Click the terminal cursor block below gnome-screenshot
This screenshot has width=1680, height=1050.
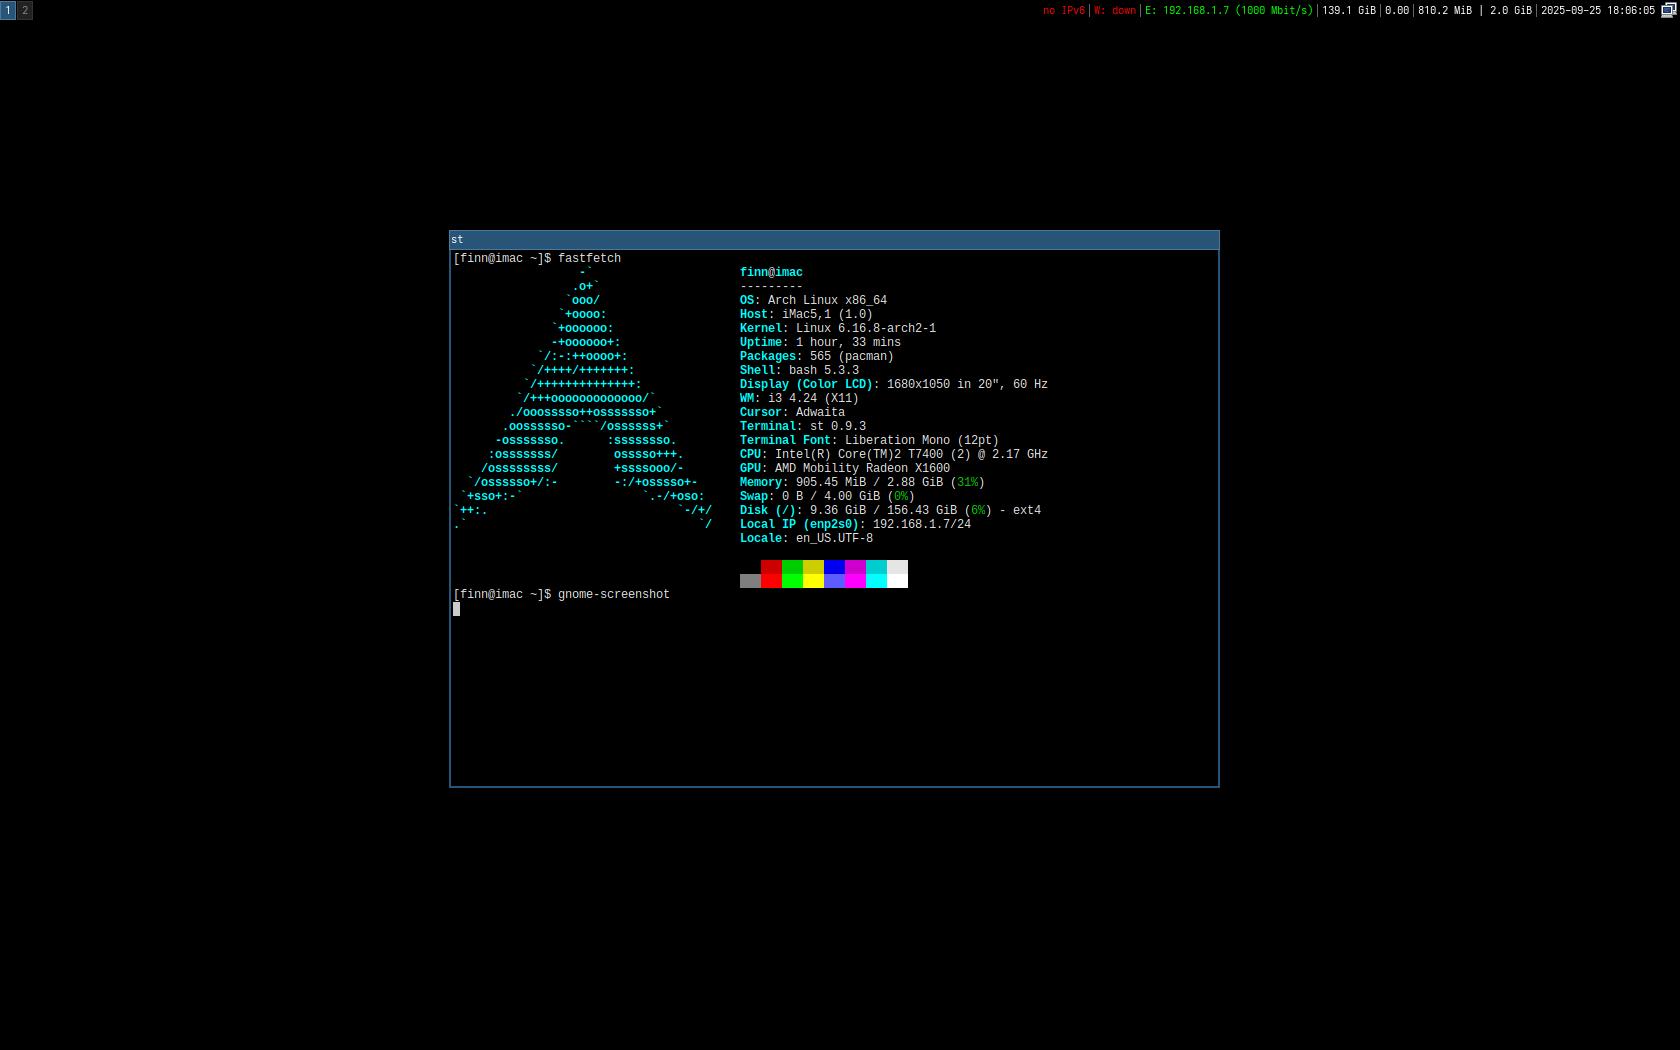tap(457, 609)
